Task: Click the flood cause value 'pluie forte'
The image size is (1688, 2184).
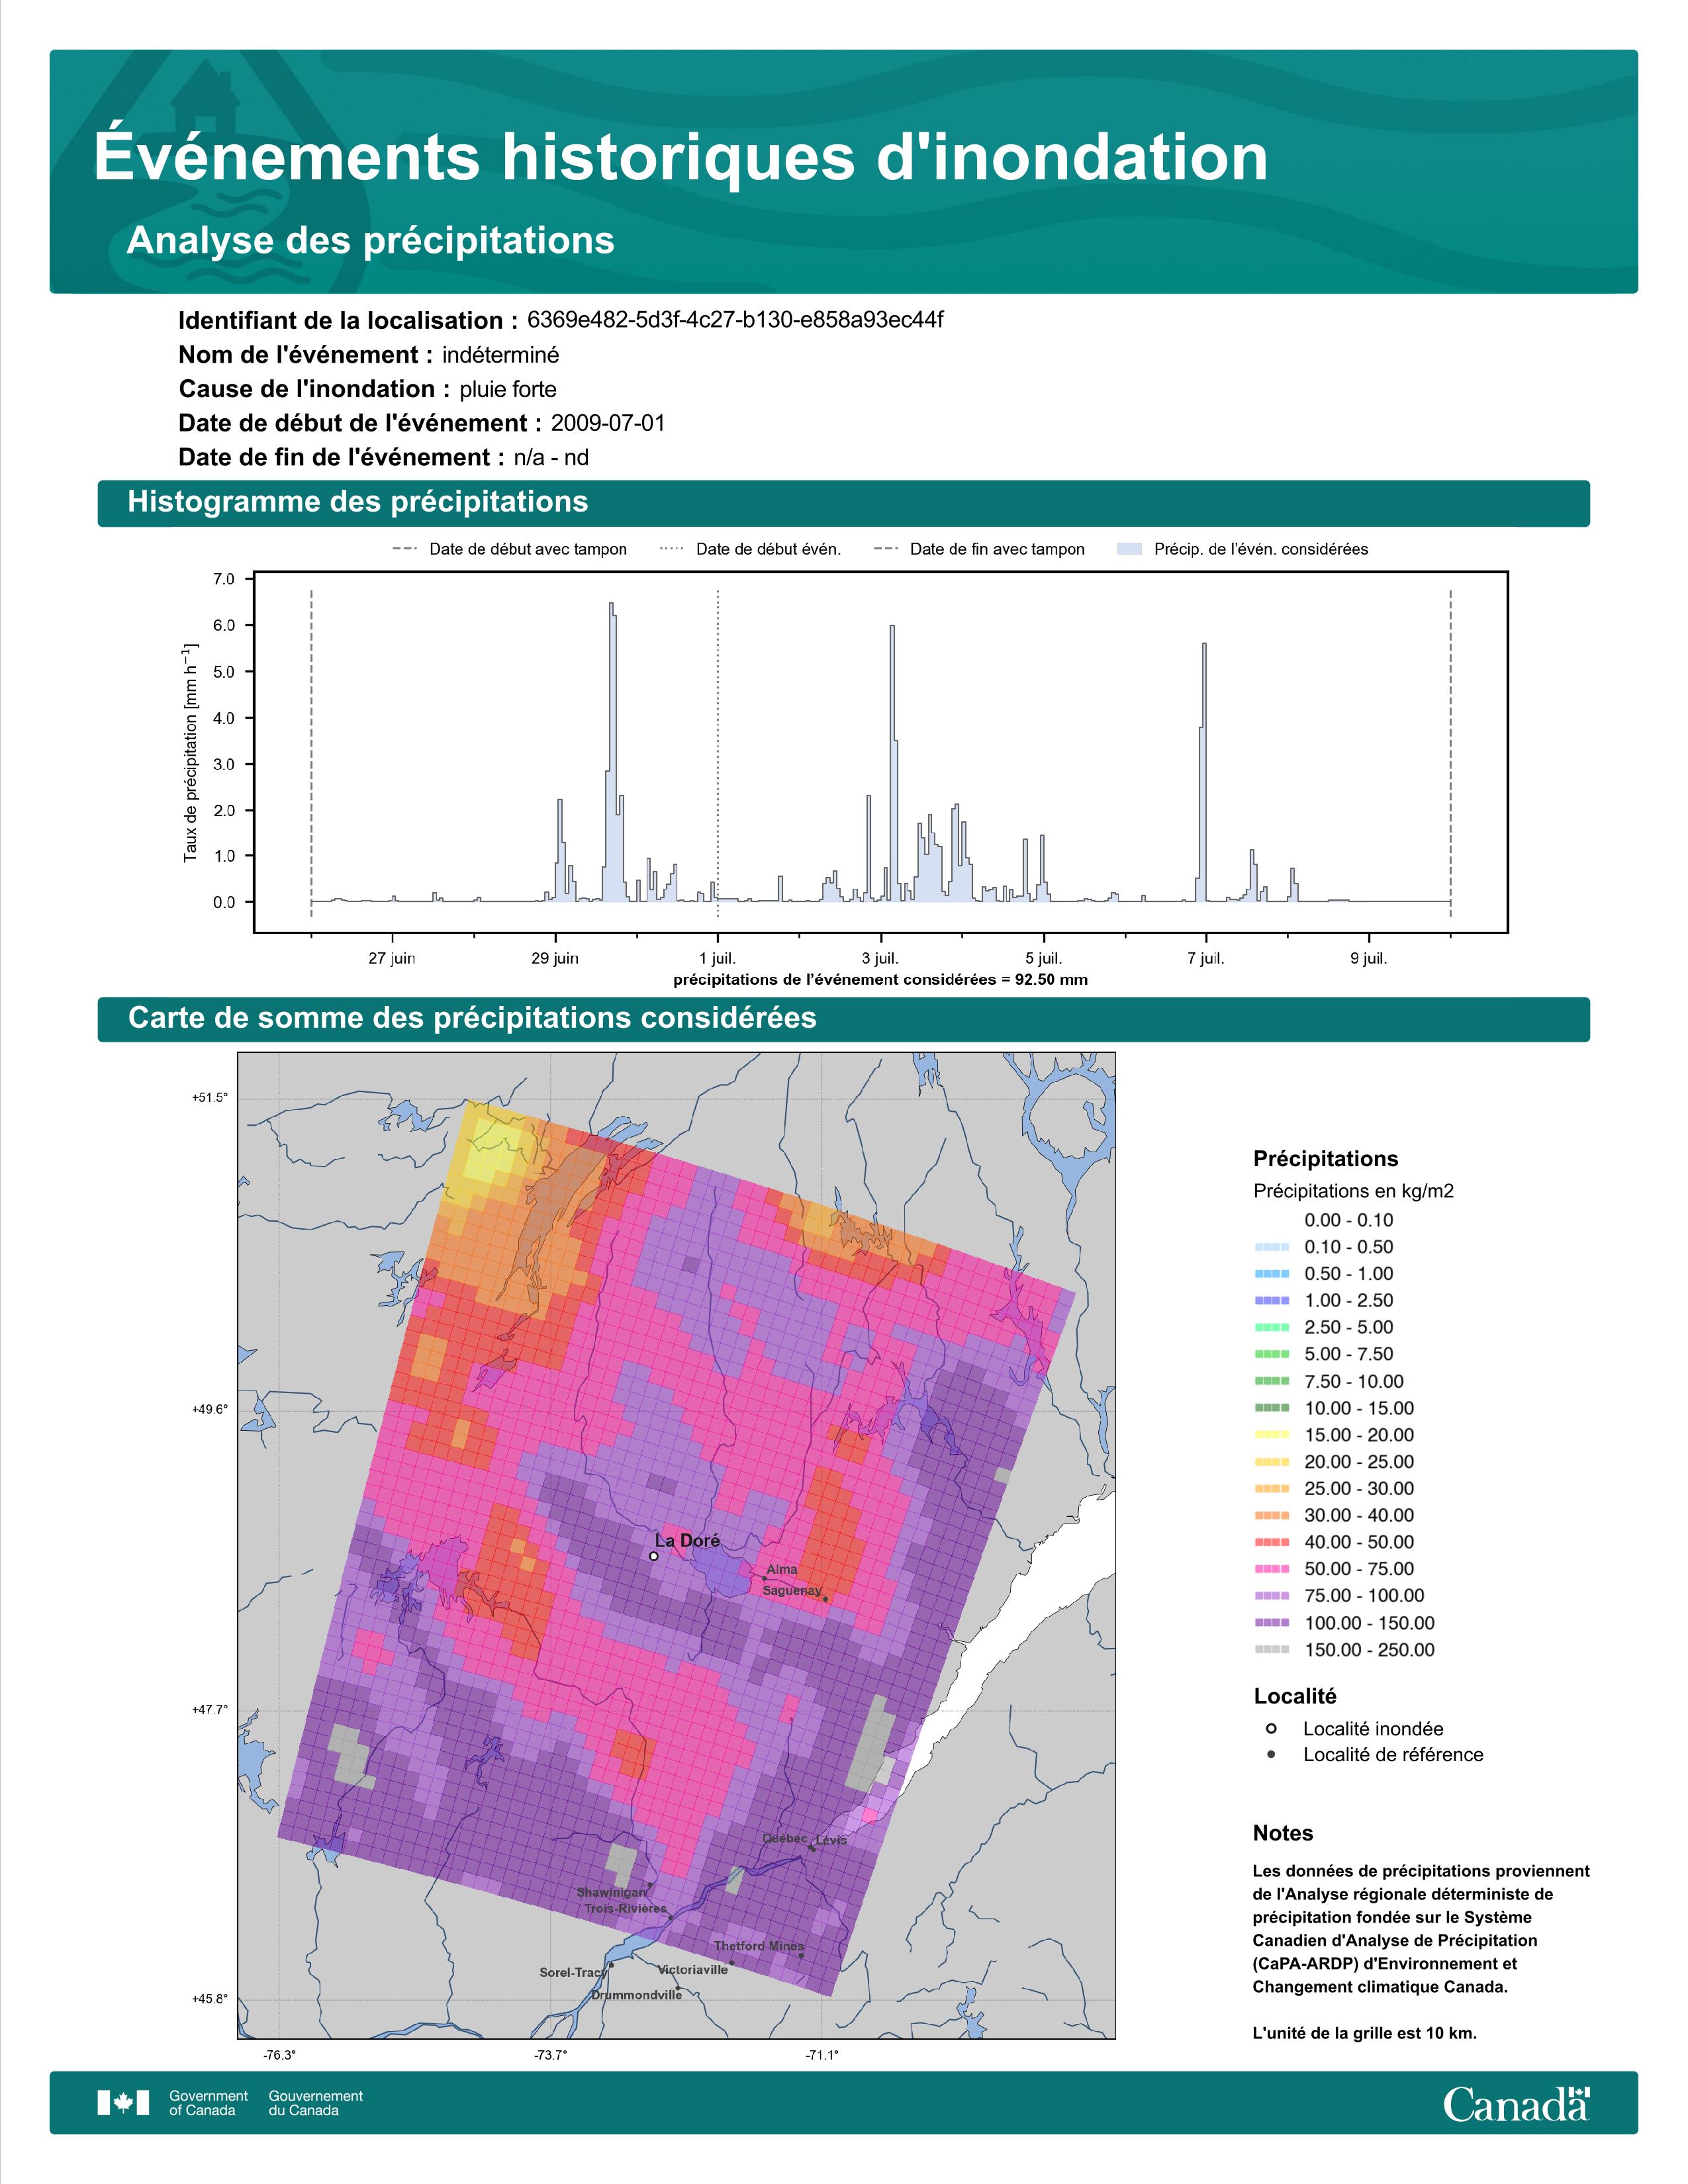Action: 508,389
